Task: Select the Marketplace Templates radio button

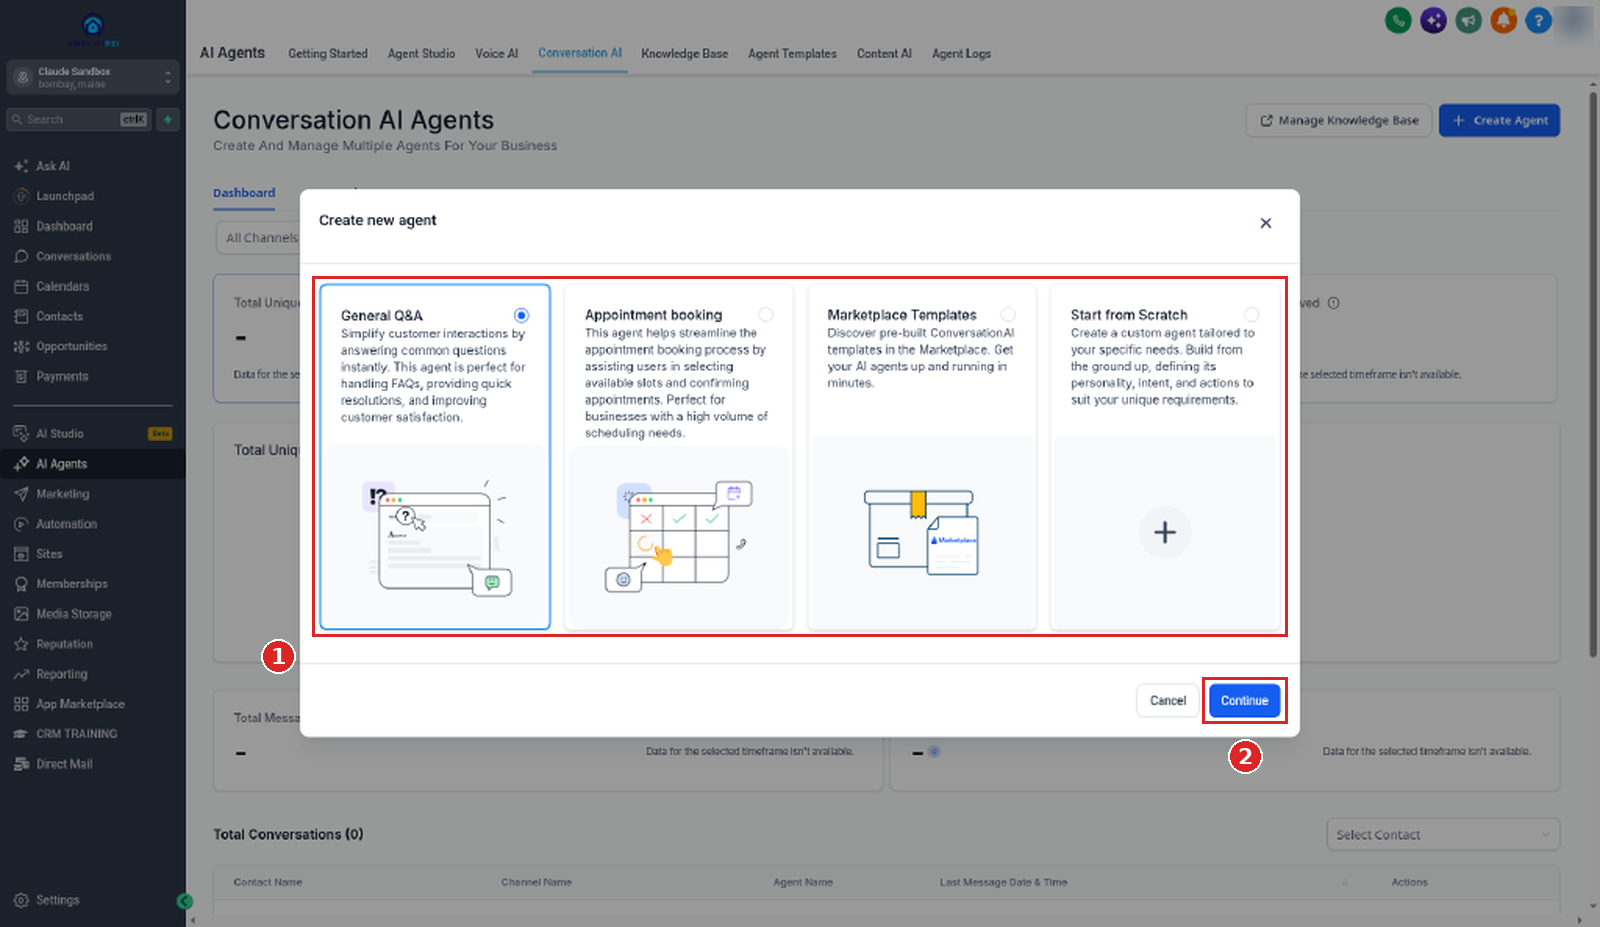Action: click(x=1008, y=314)
